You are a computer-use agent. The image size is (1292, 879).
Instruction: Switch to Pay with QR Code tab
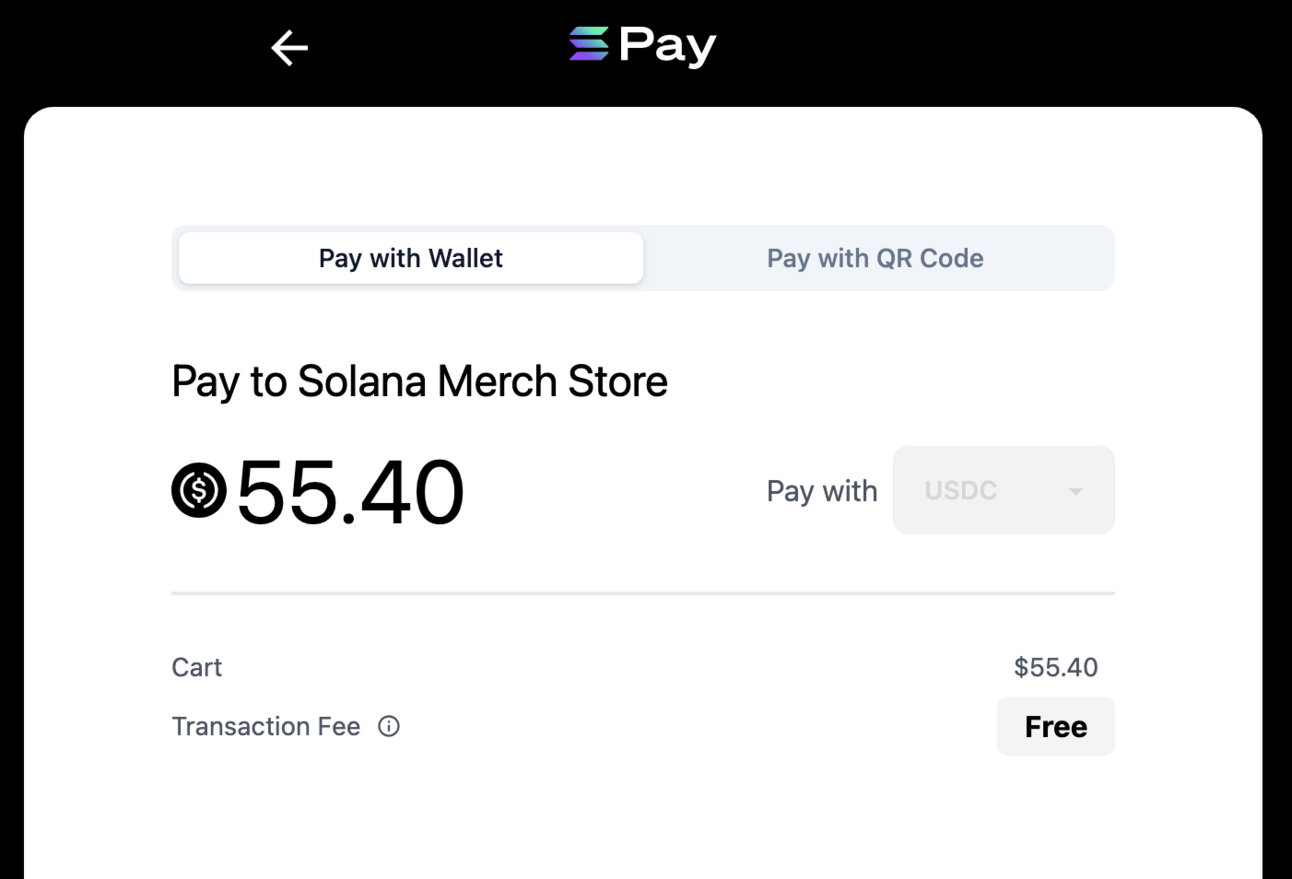coord(875,258)
